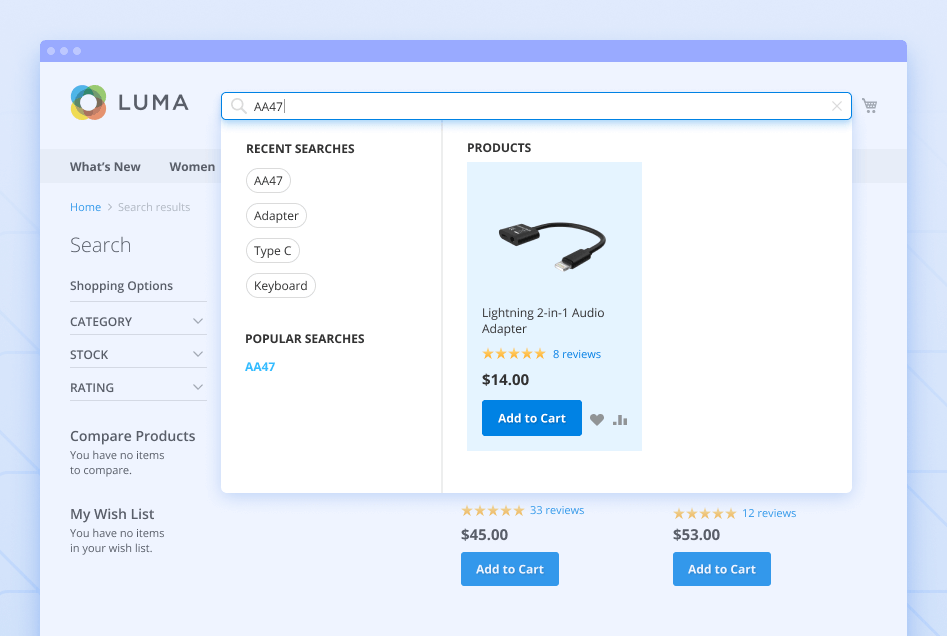Image resolution: width=947 pixels, height=636 pixels.
Task: Add Lightning adapter to cart
Action: point(531,418)
